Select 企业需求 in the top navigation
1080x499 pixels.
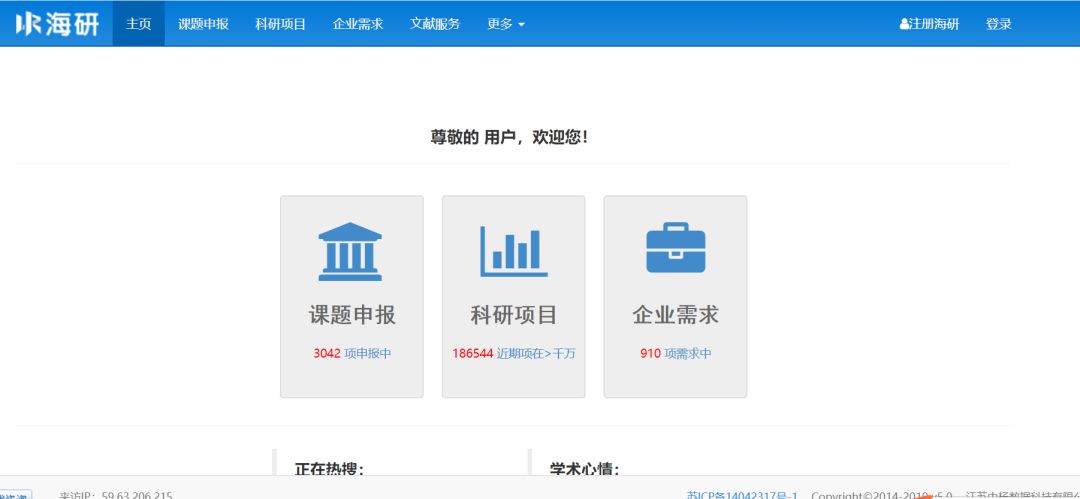point(358,24)
